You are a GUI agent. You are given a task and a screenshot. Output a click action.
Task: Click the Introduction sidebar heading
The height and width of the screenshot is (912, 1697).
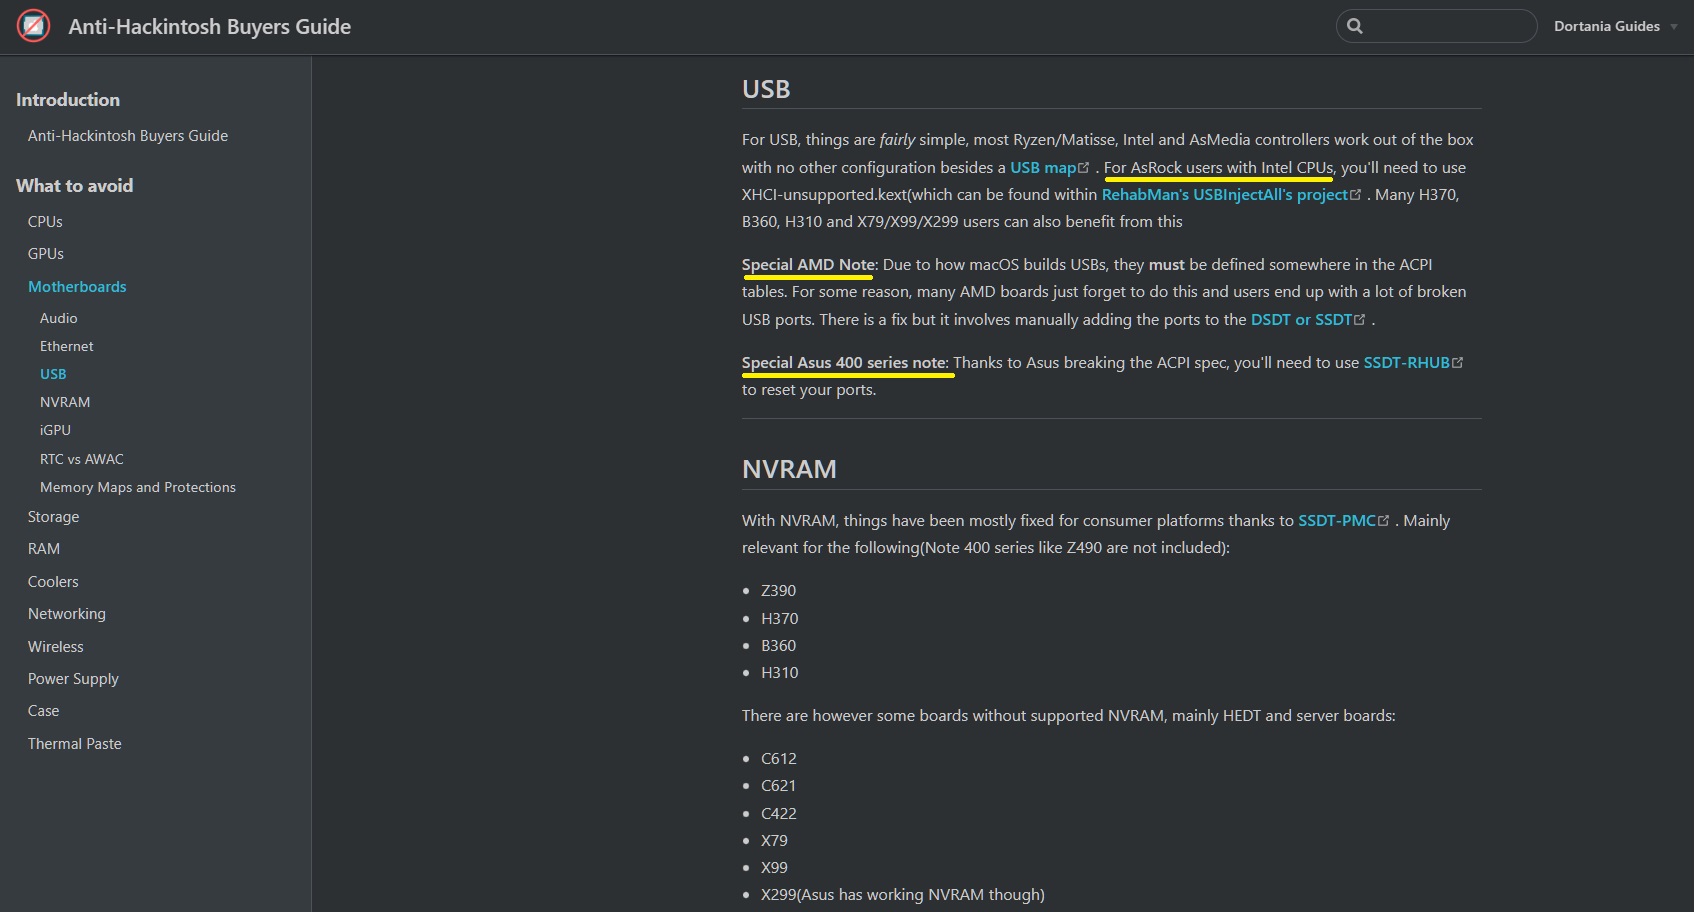[x=68, y=100]
